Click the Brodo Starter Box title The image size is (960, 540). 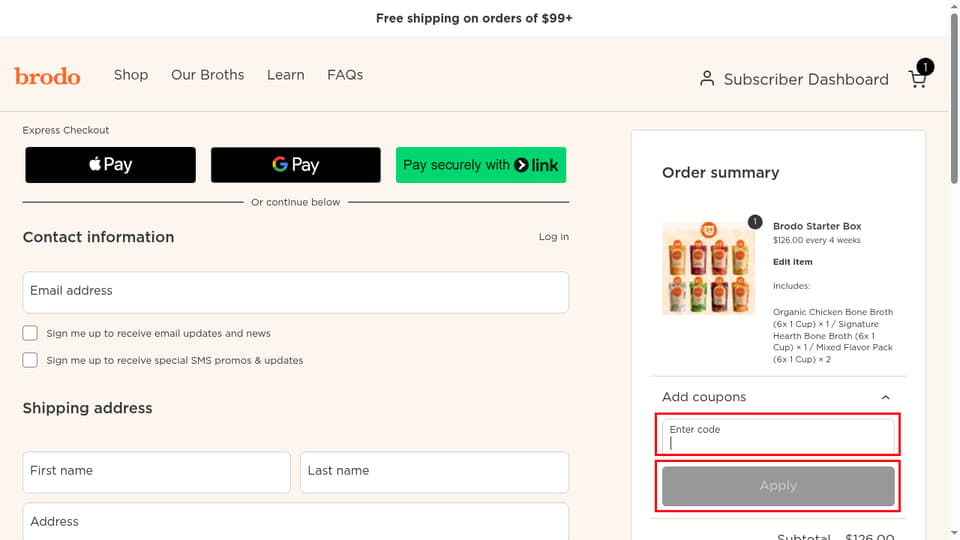click(x=817, y=226)
